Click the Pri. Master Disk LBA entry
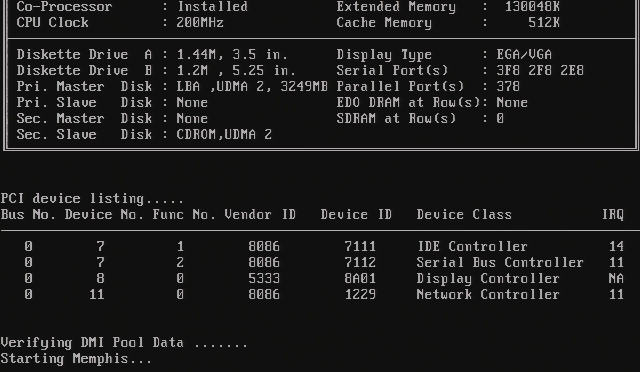 [252, 86]
